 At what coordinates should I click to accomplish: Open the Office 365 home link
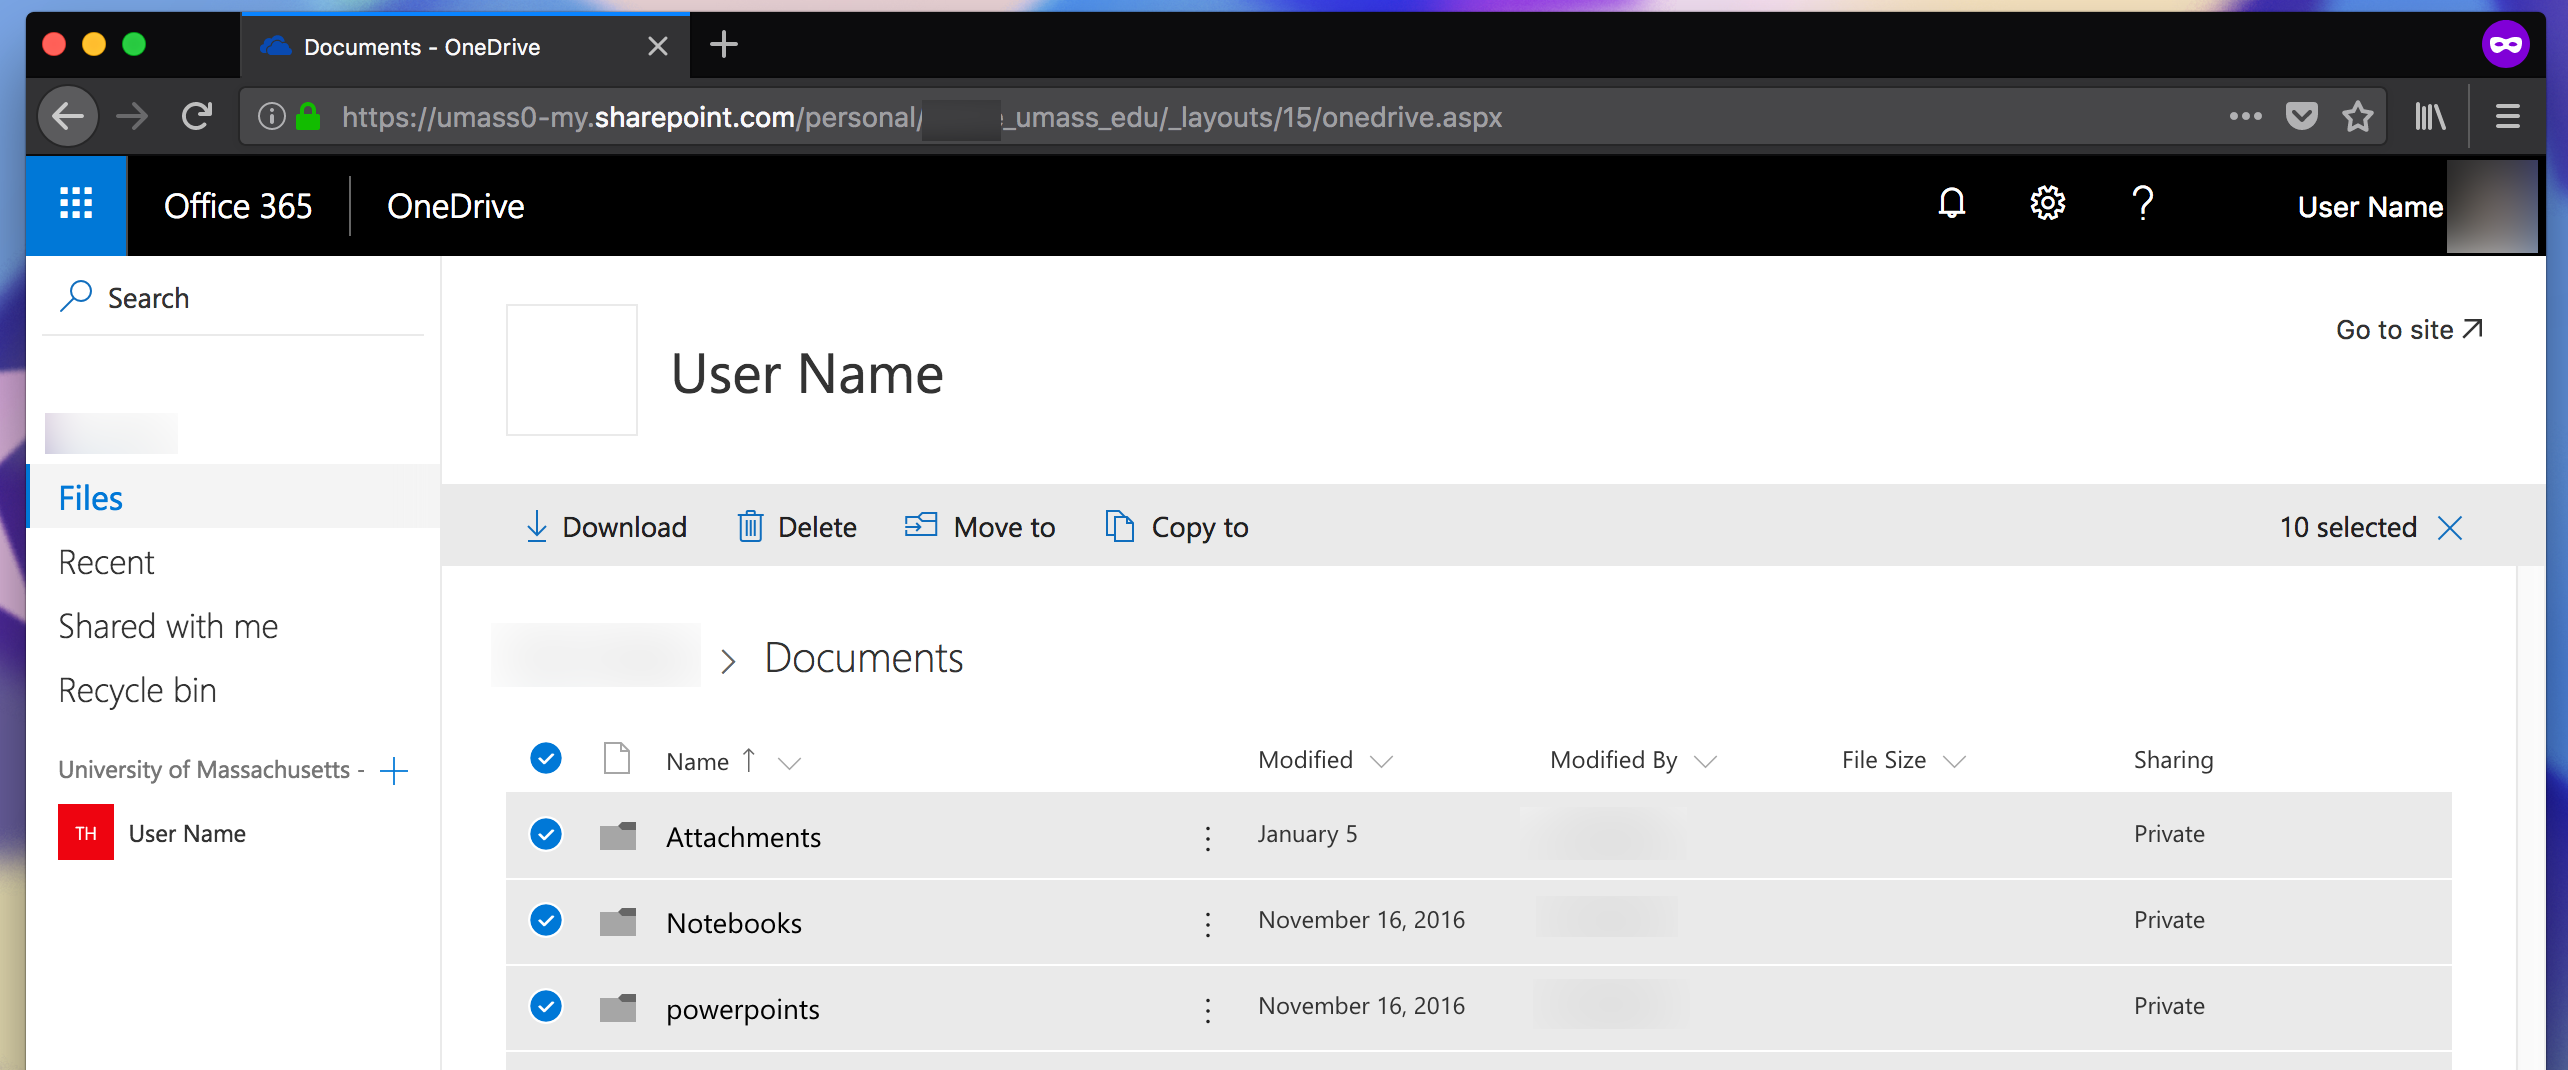click(238, 206)
